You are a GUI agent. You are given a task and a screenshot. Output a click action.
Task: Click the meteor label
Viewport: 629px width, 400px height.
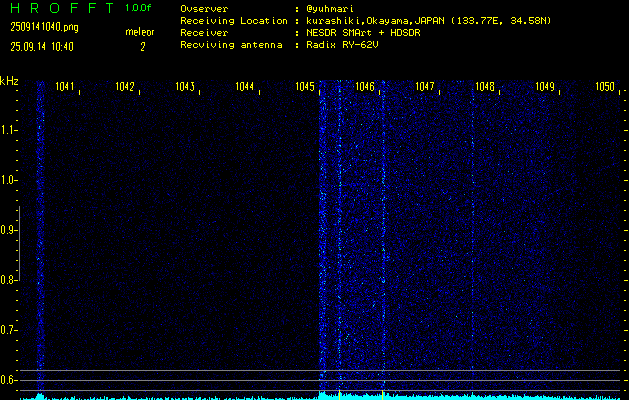point(140,32)
